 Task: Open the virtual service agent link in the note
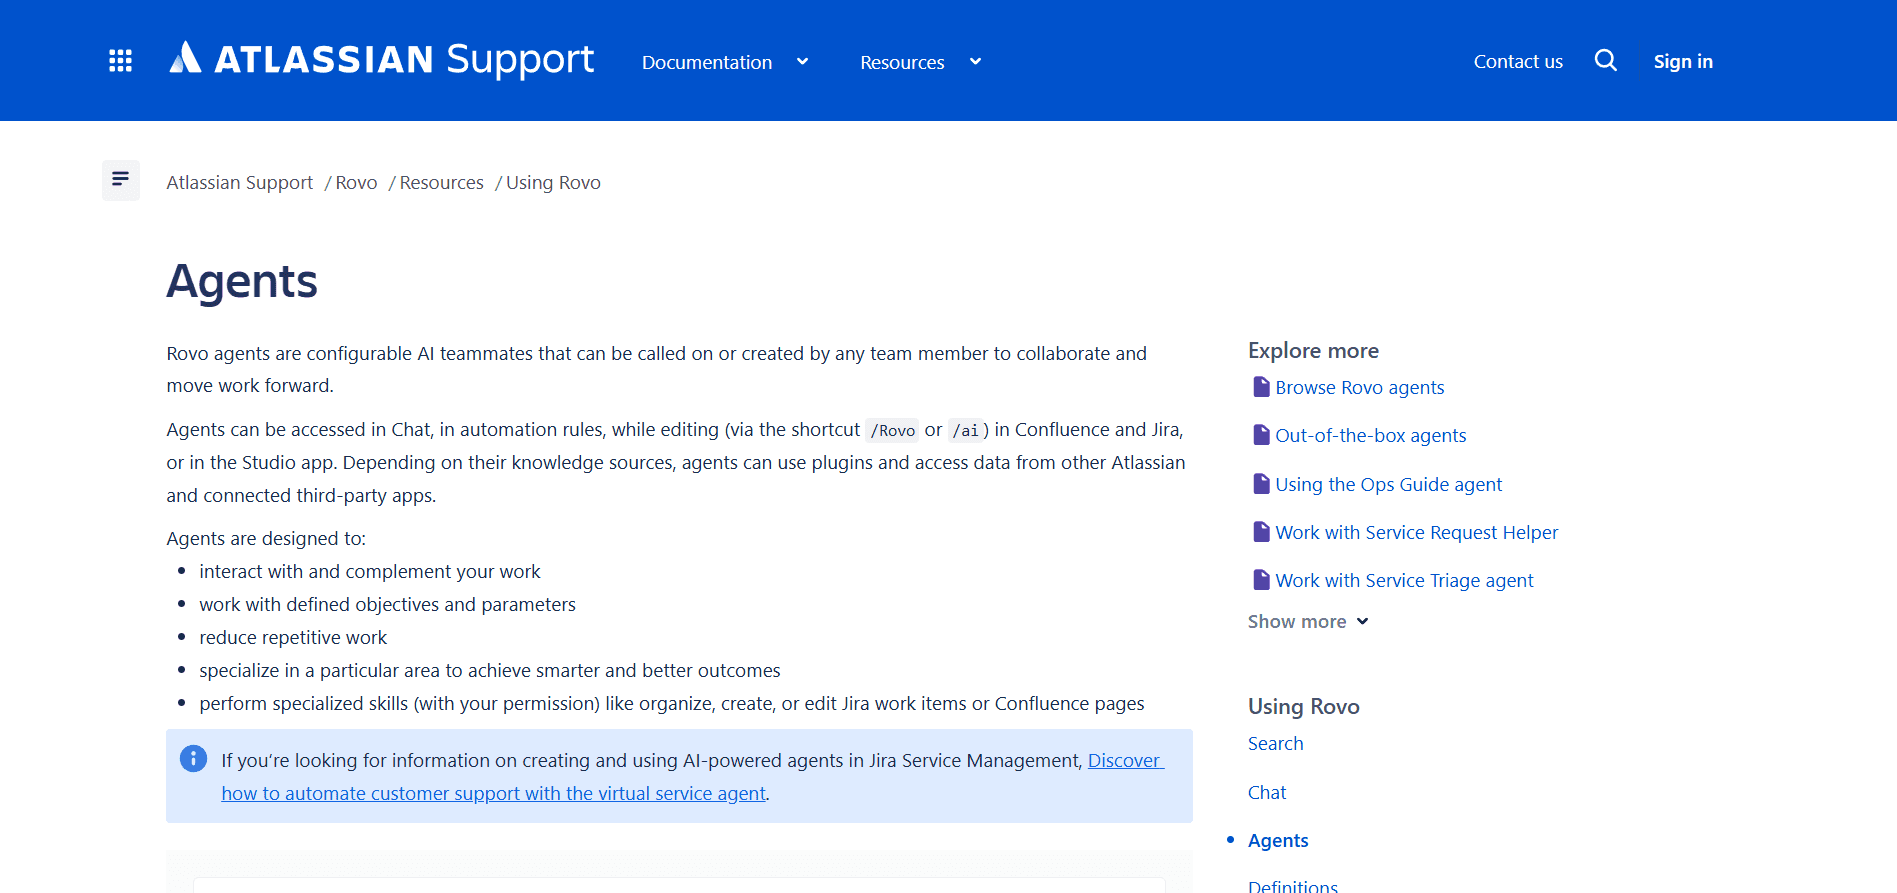pyautogui.click(x=493, y=793)
